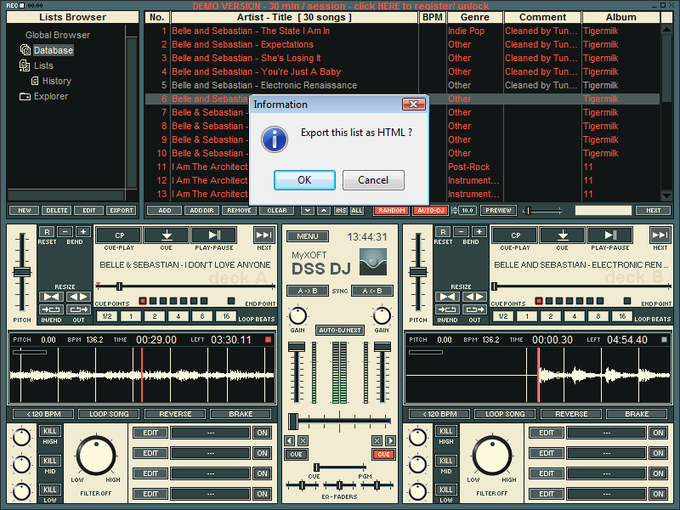680x510 pixels.
Task: Sort the playlist by the Genre column header
Action: pos(474,18)
